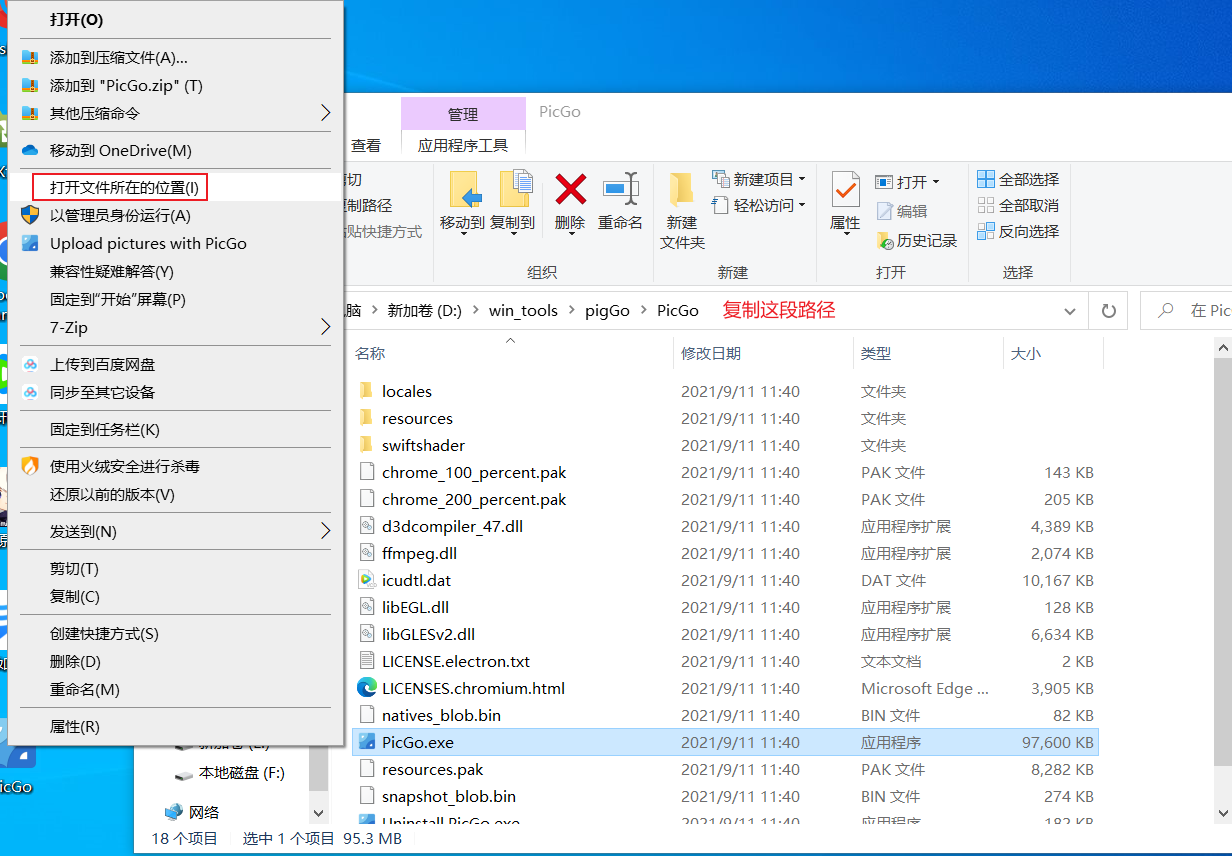Click the 全部选择 select all icon
Viewport: 1232px width, 856px height.
(x=986, y=179)
